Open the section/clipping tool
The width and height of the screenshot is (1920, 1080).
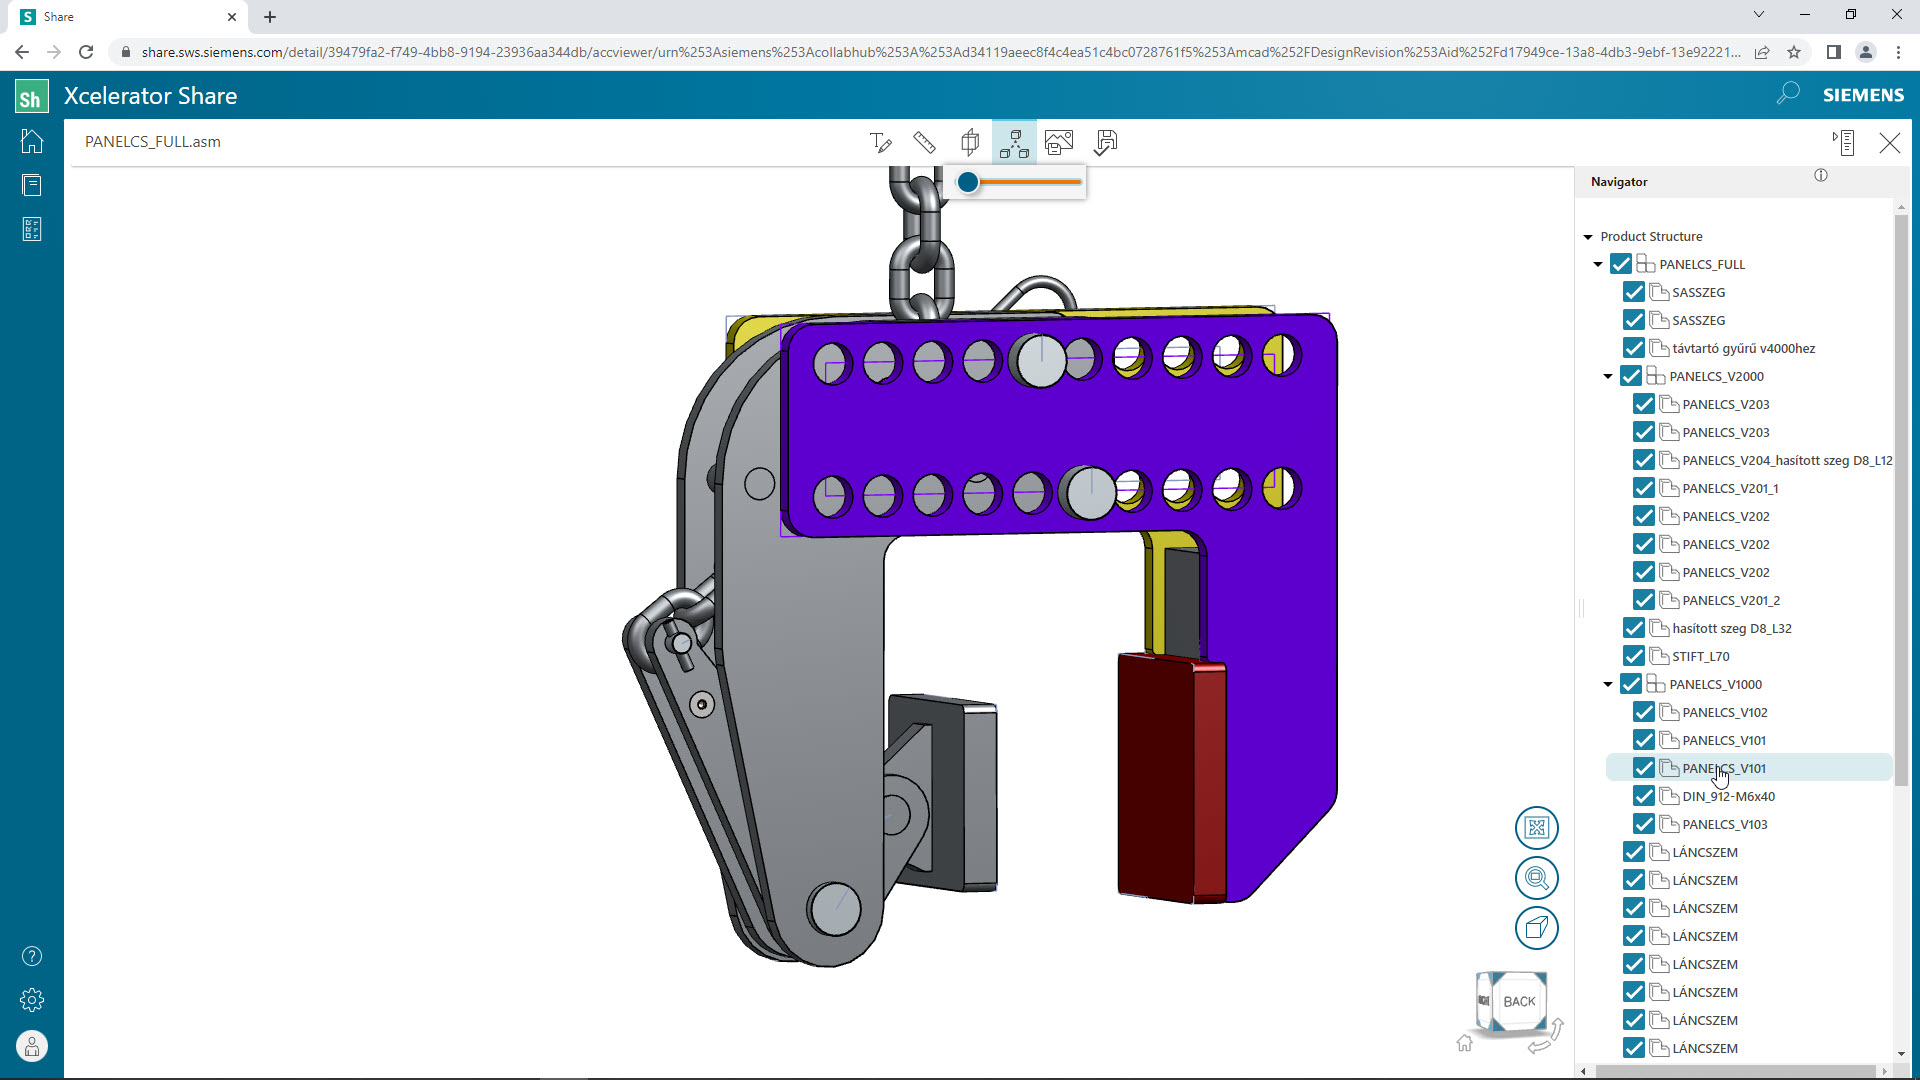(970, 143)
